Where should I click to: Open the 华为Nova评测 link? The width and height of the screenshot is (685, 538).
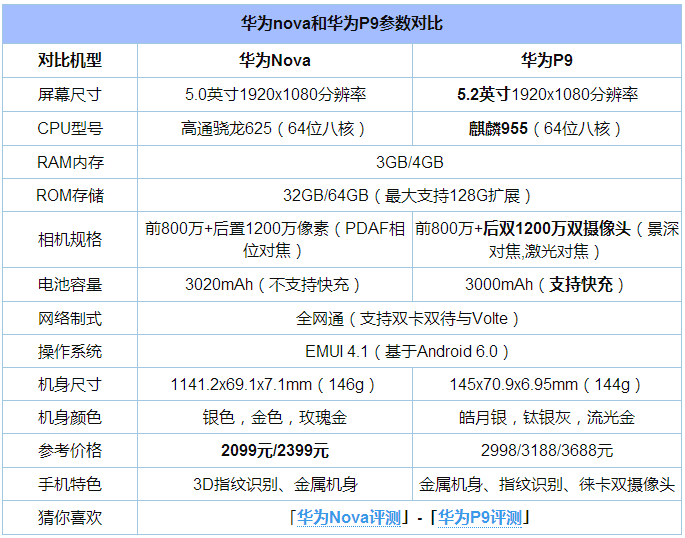pos(349,518)
